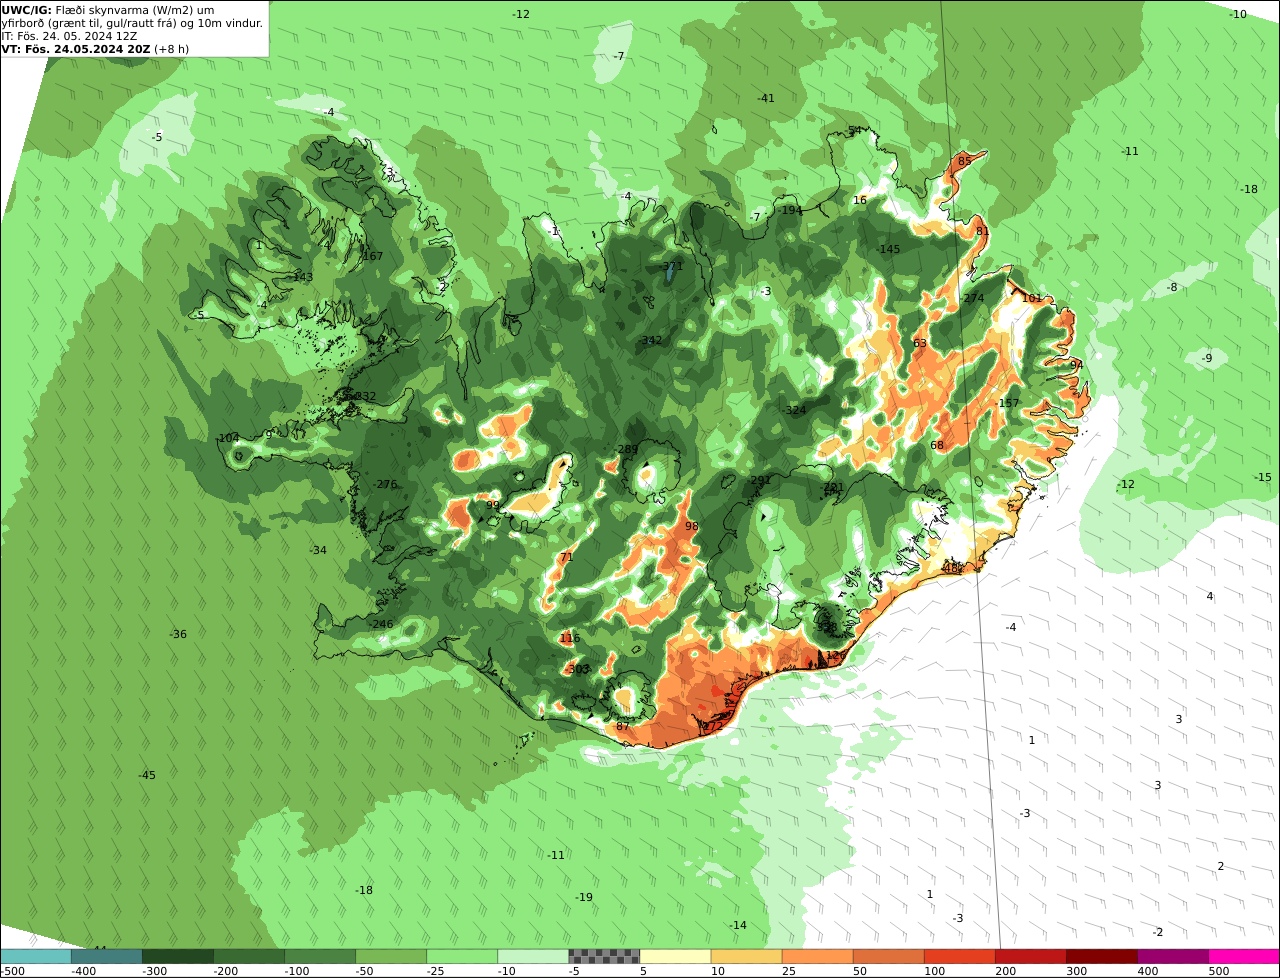Click the '126' value on southeast coast
The image size is (1280, 978).
836,655
